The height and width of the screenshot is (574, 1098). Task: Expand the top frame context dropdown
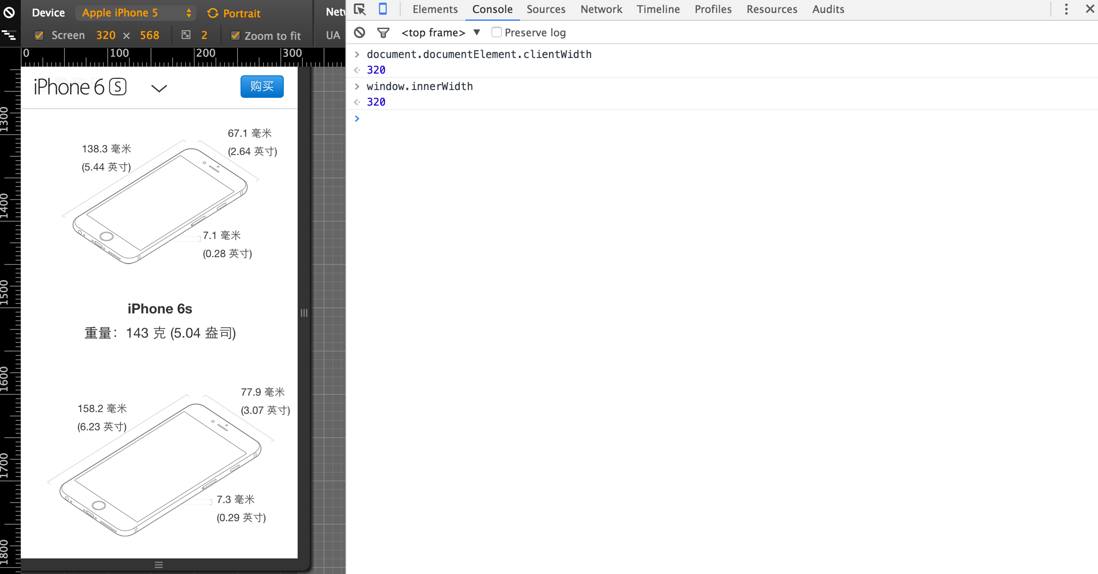pyautogui.click(x=440, y=32)
